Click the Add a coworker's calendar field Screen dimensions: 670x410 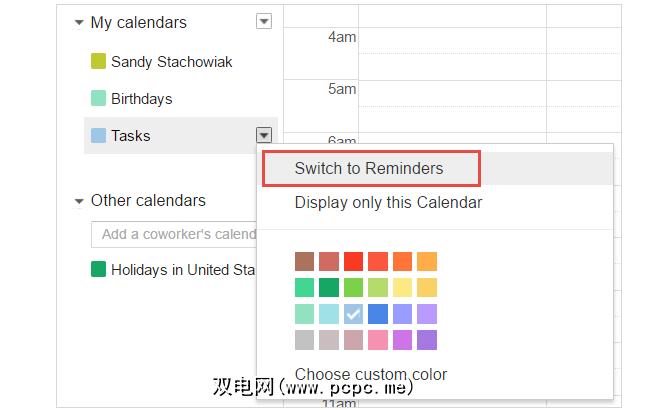(x=176, y=234)
